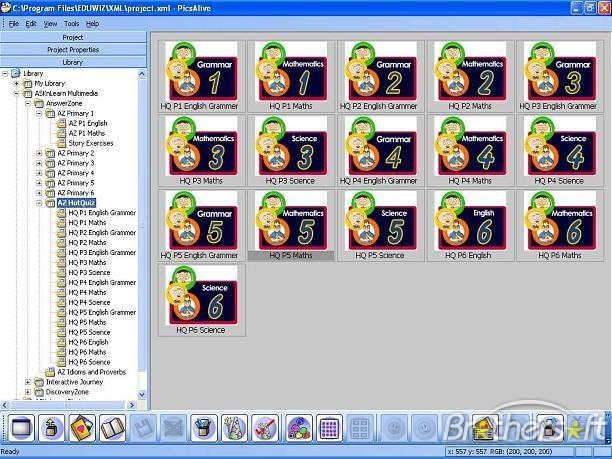Switch to the Project panel header

click(x=73, y=37)
